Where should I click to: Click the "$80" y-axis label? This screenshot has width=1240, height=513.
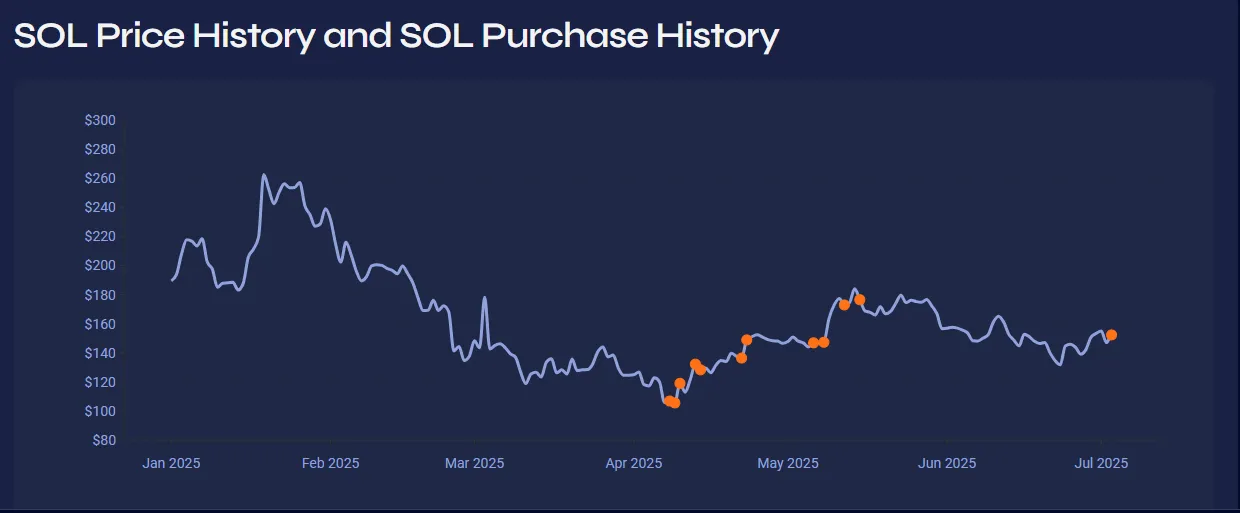(x=104, y=441)
